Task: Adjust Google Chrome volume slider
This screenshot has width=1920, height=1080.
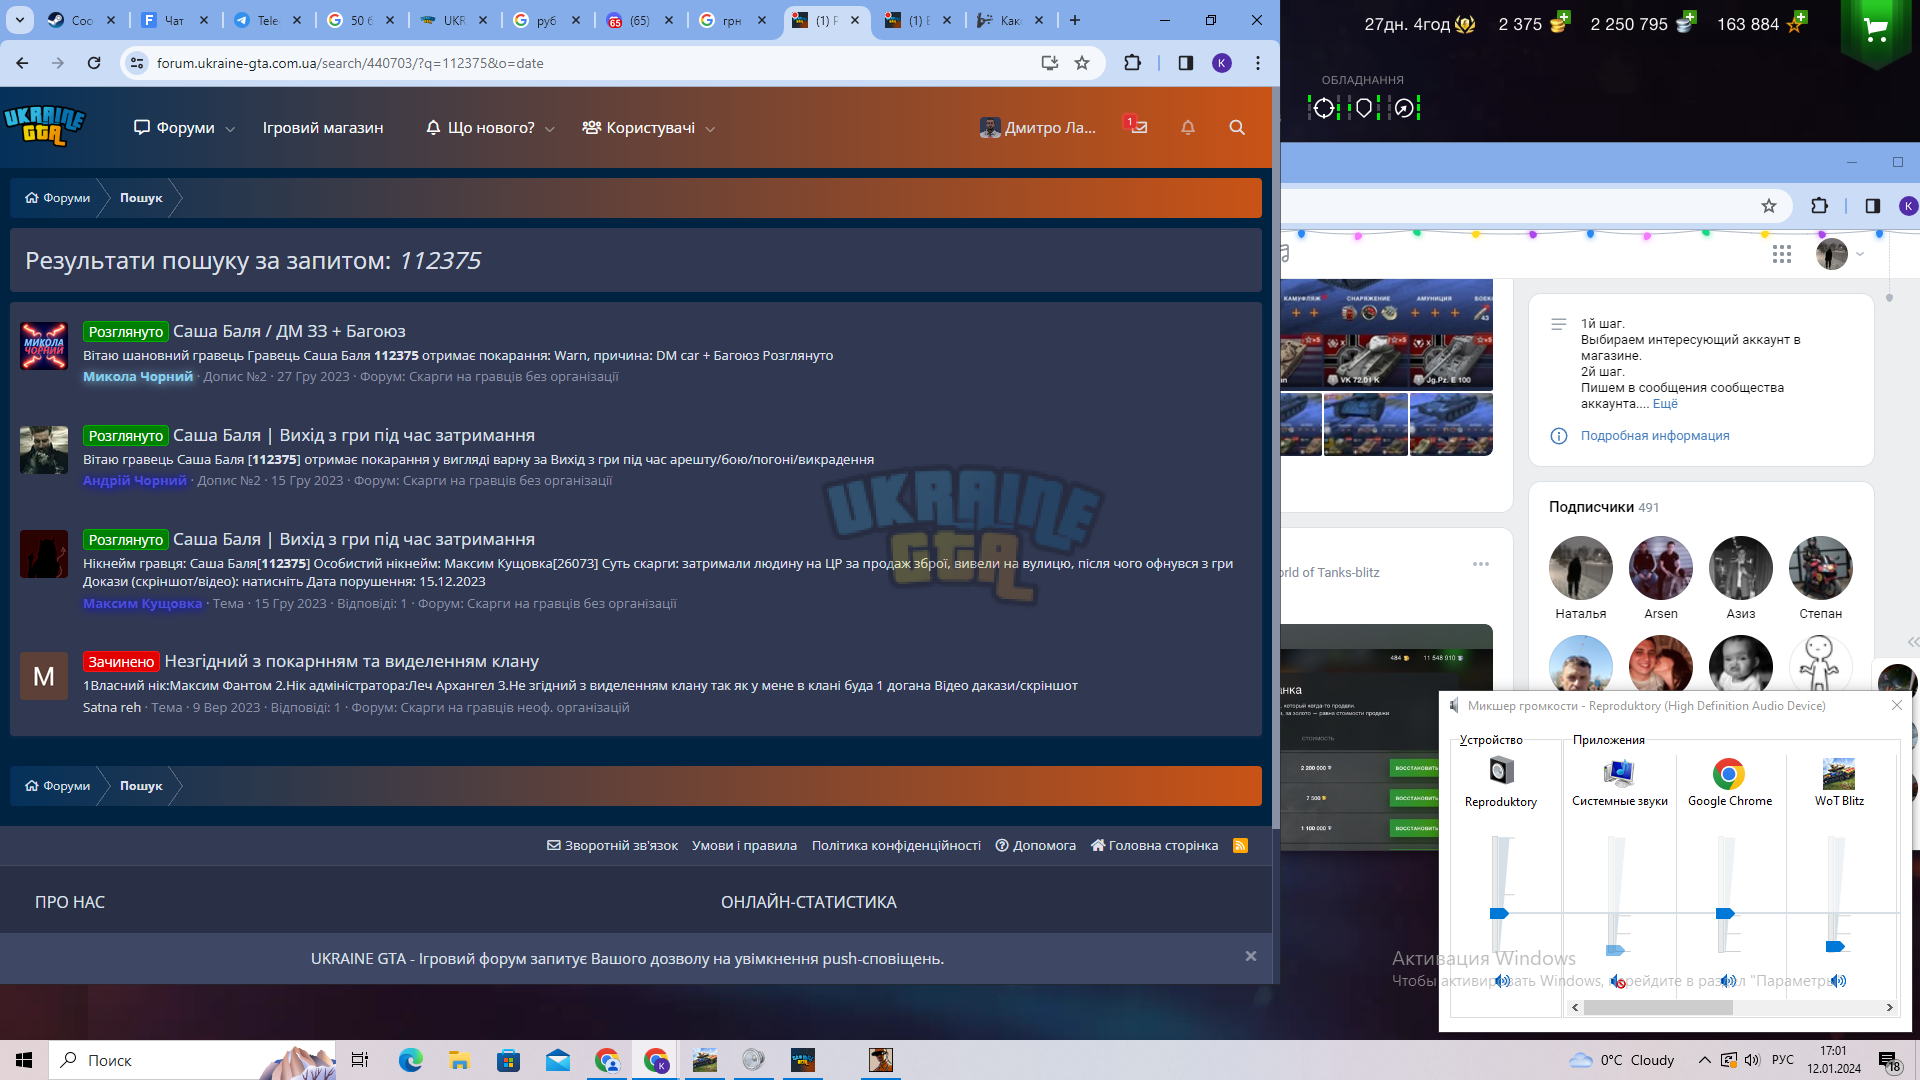Action: 1725,913
